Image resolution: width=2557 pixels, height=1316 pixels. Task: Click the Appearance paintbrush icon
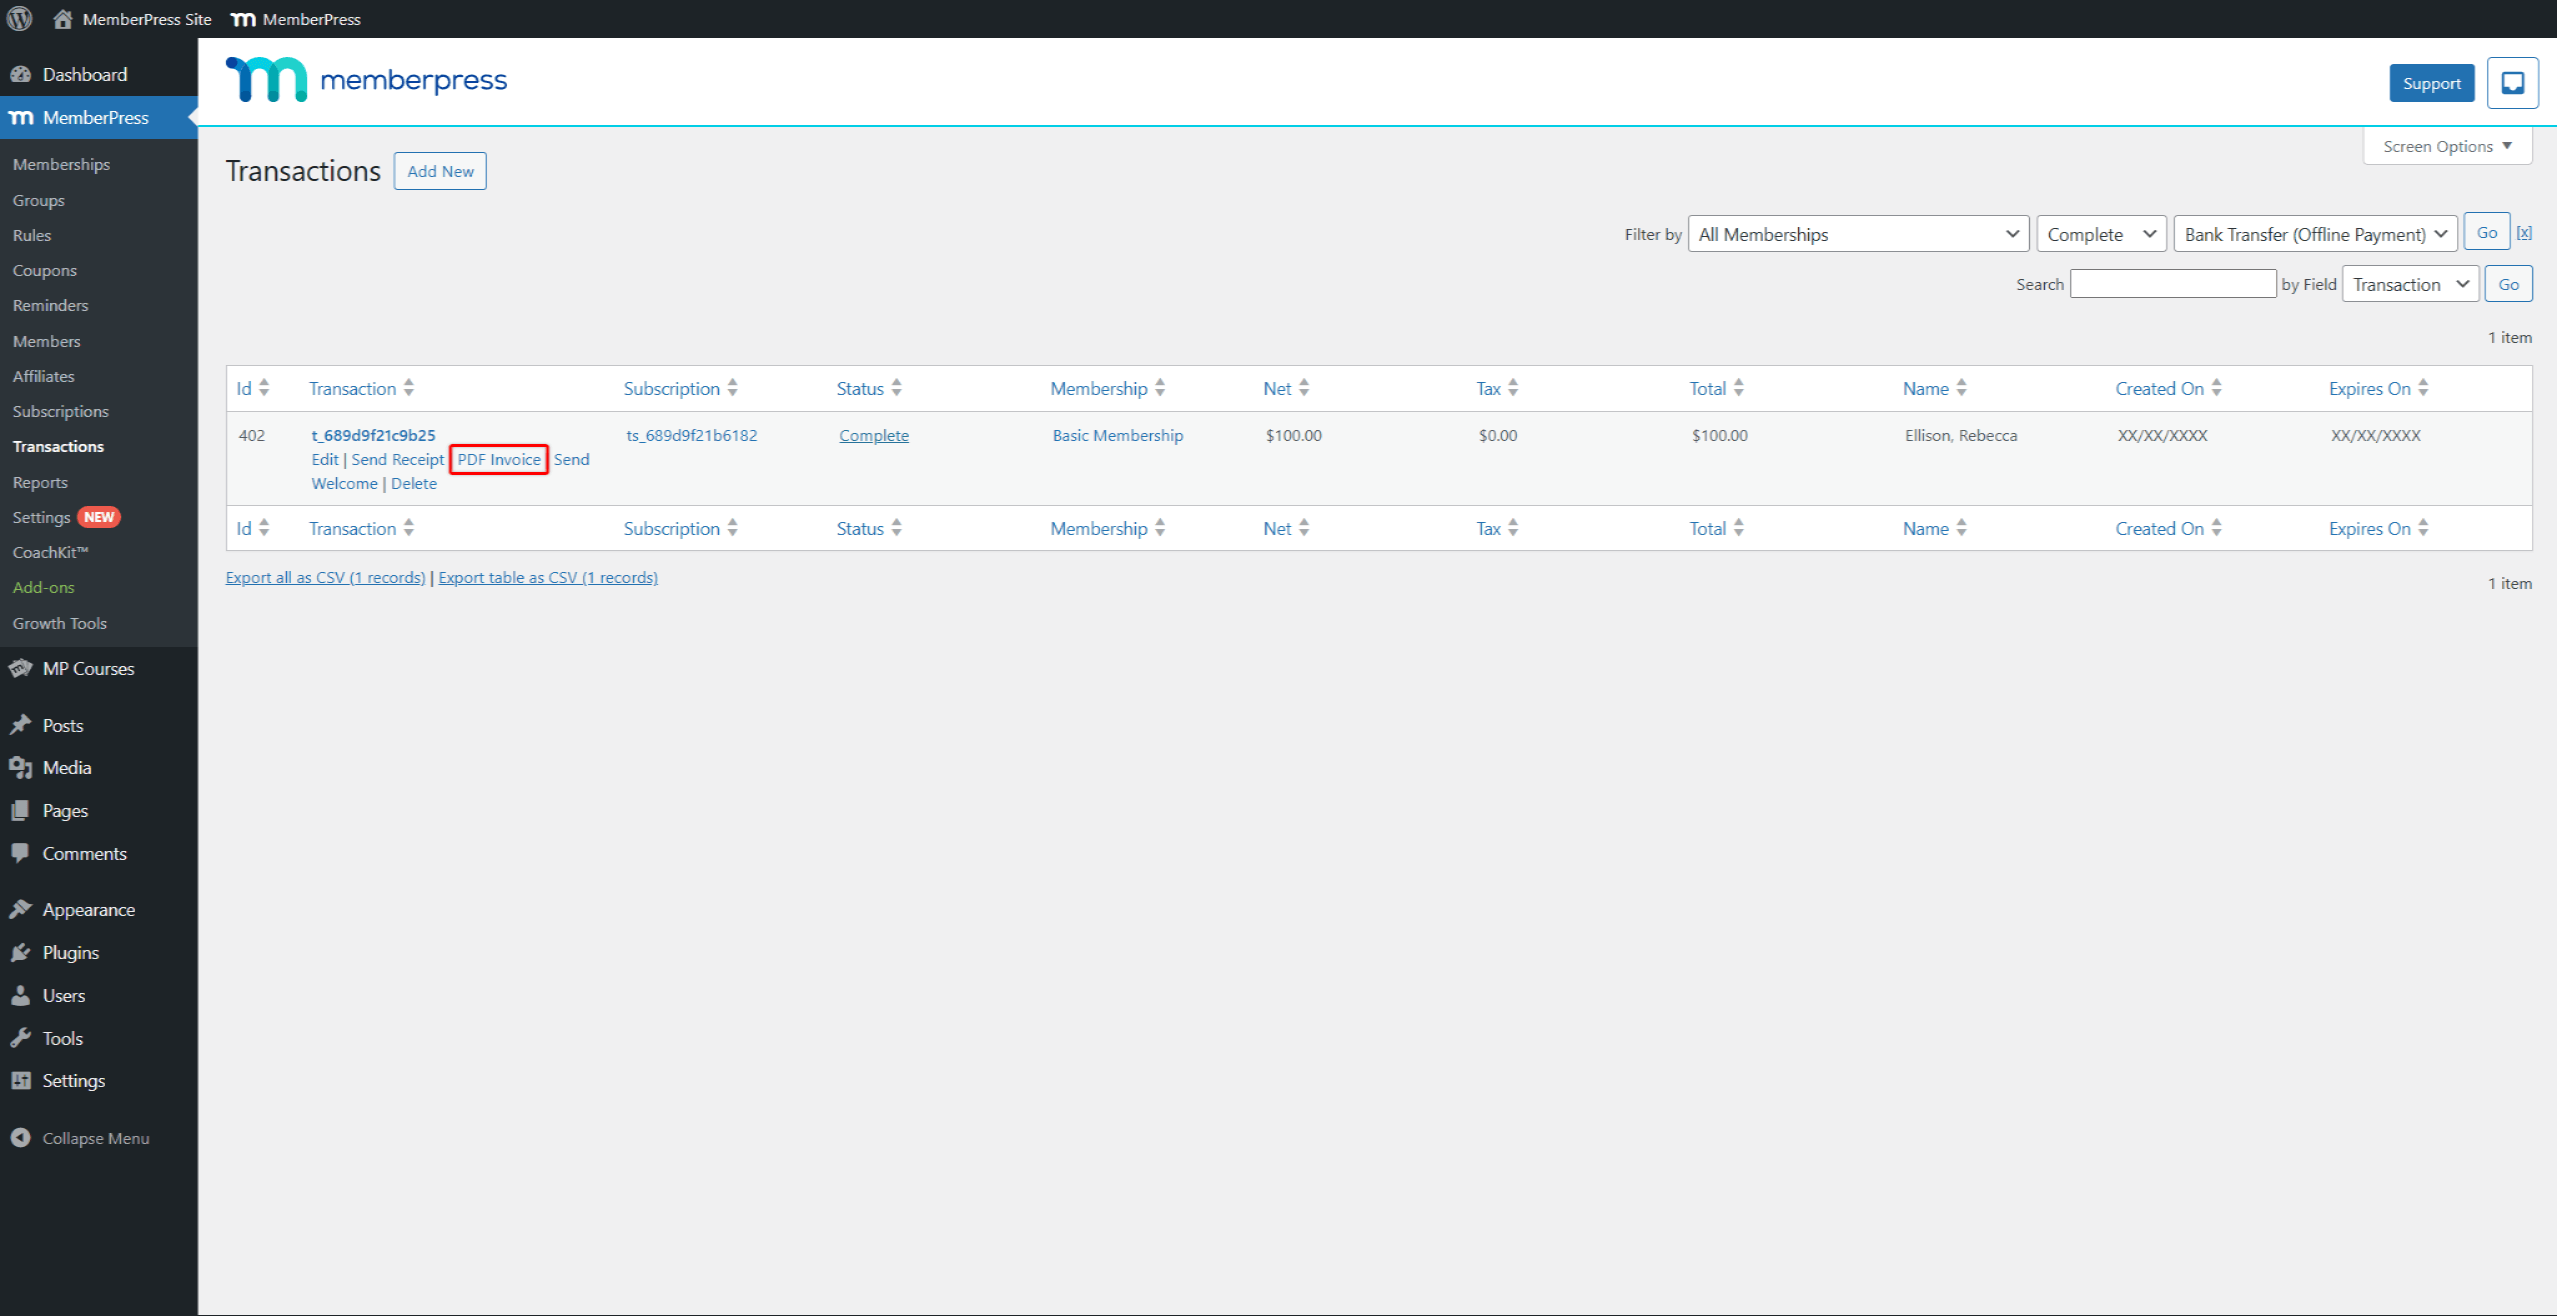[20, 910]
